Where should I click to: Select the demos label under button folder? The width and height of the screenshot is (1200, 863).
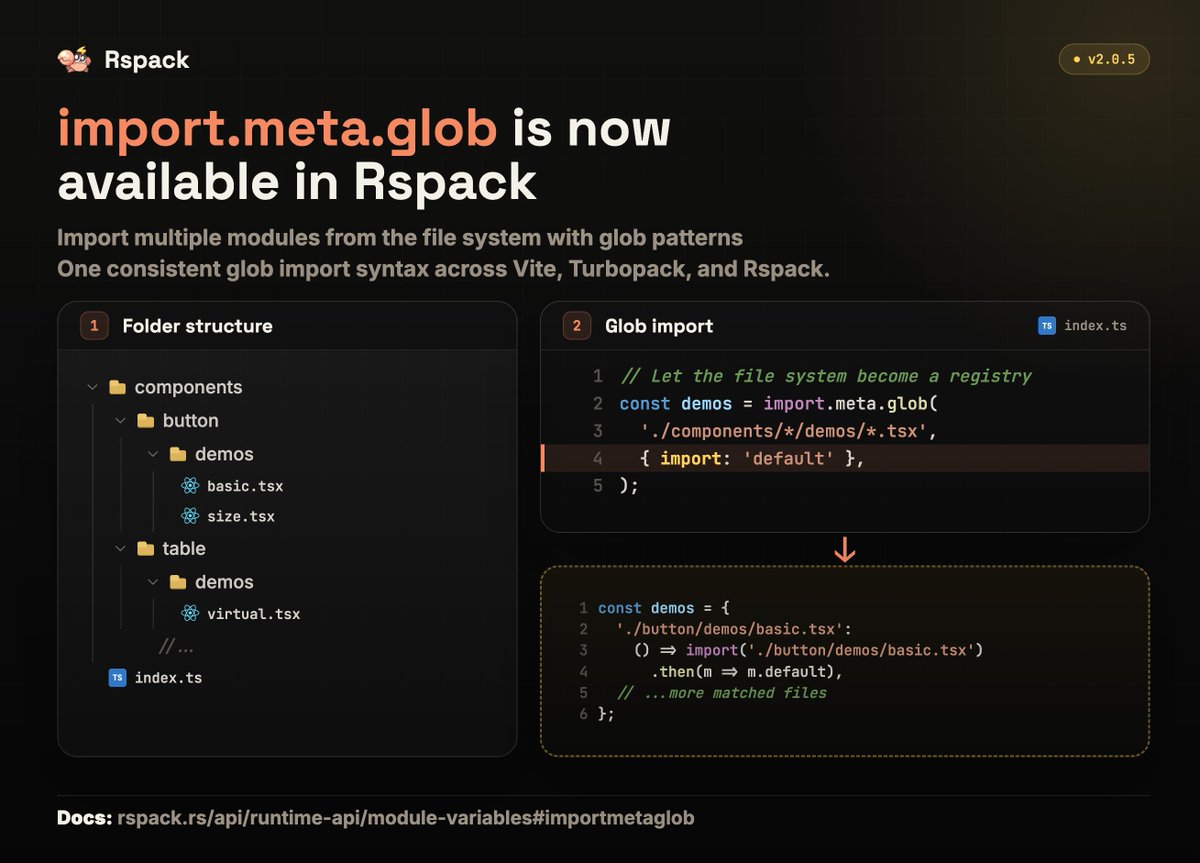224,454
